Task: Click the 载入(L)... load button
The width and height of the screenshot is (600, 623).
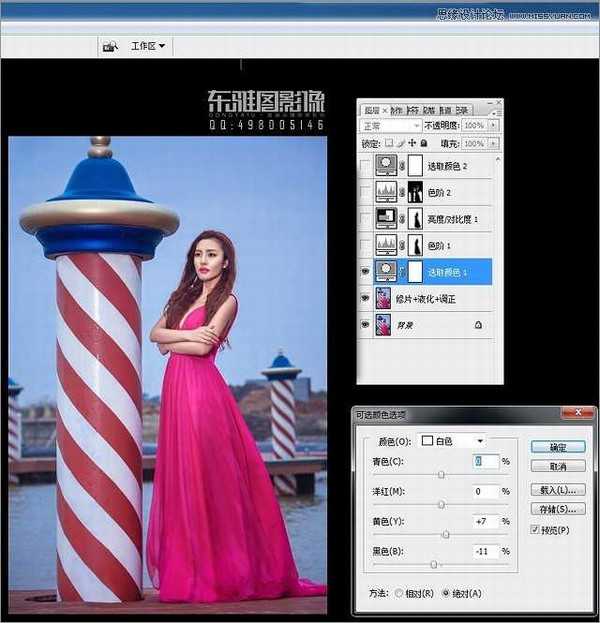Action: pos(558,490)
